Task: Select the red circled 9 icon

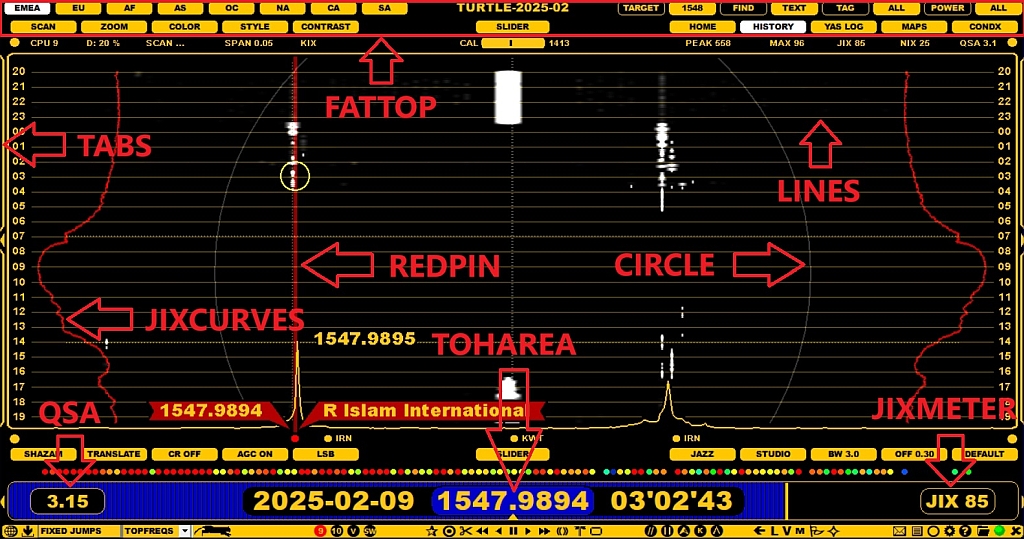Action: coord(320,531)
